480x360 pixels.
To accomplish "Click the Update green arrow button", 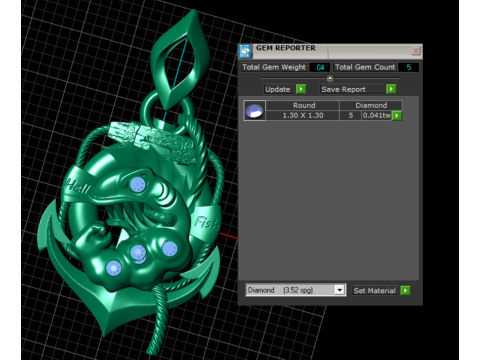I will pyautogui.click(x=301, y=89).
